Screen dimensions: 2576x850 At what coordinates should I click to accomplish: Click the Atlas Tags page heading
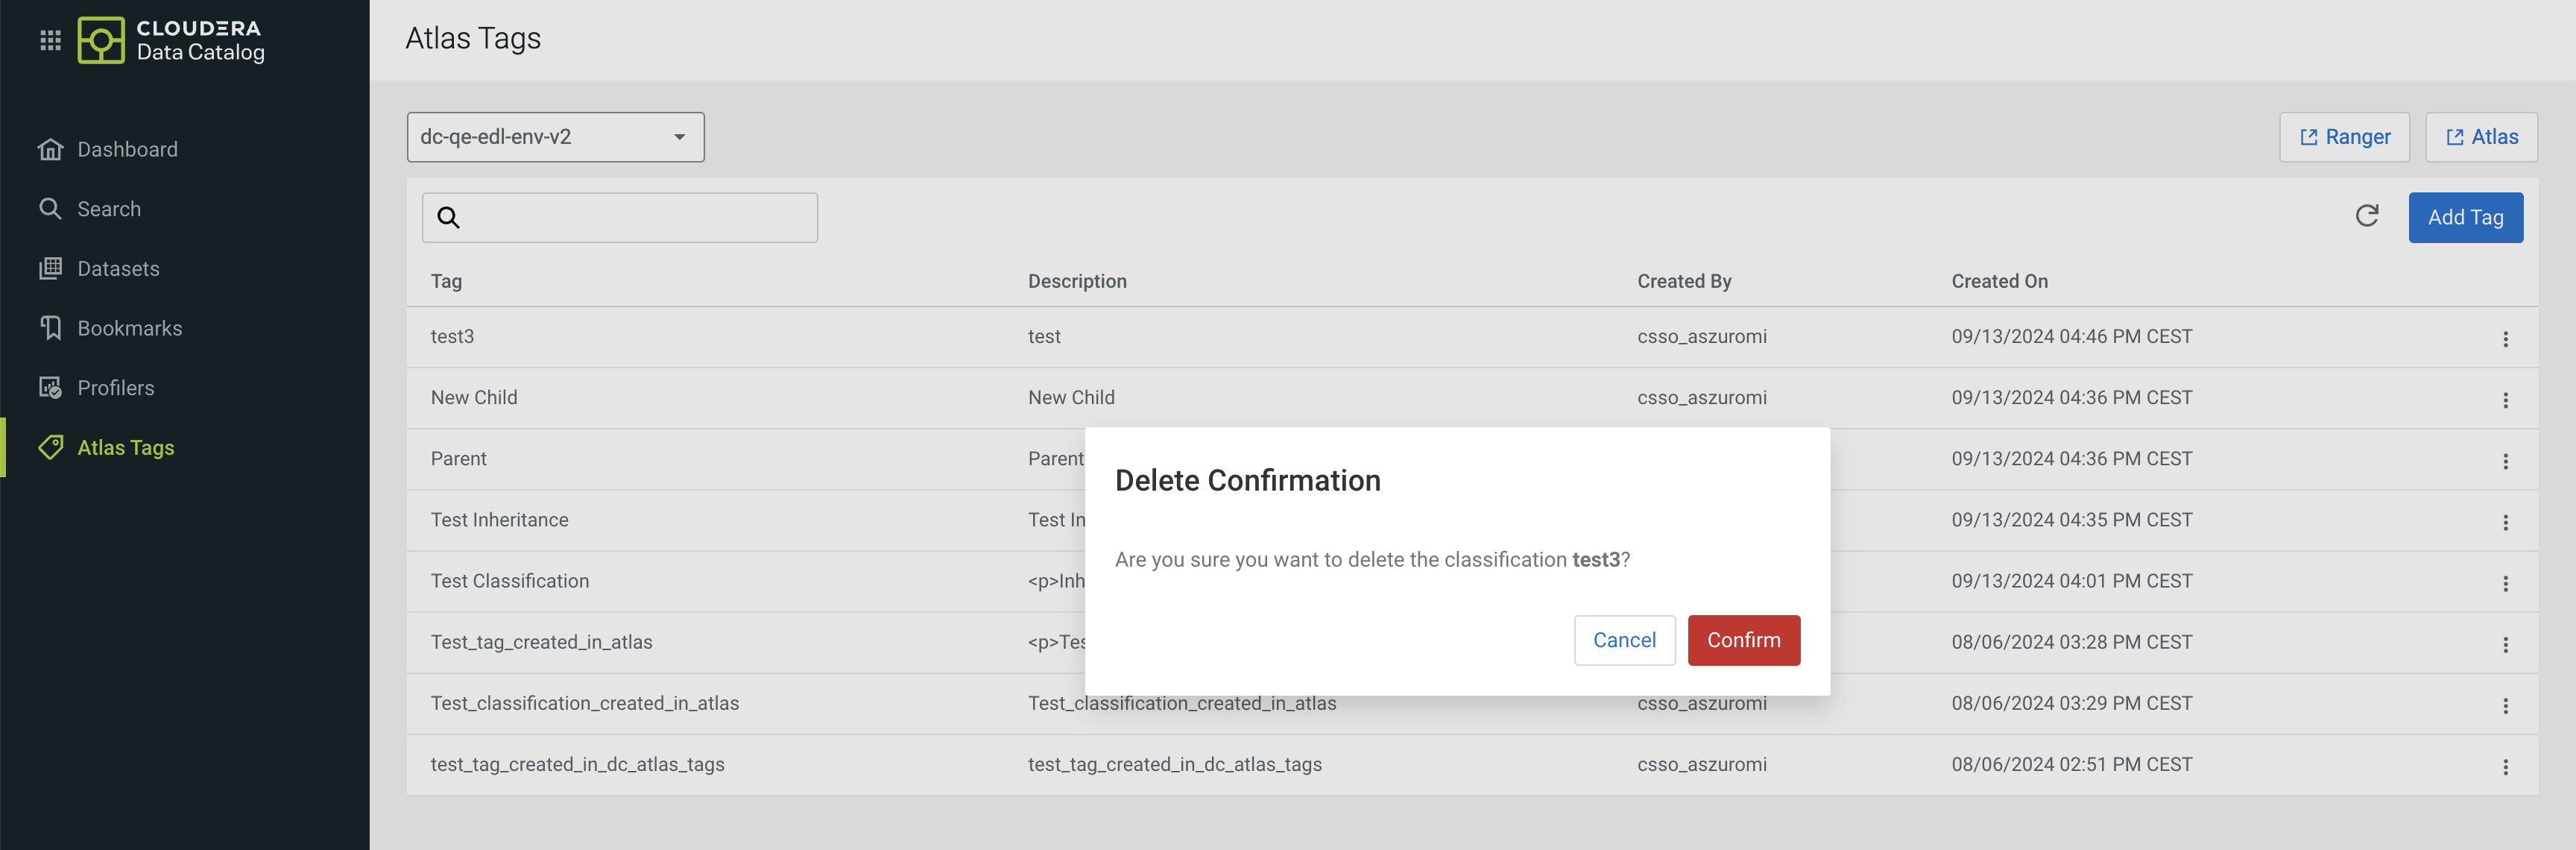(472, 38)
